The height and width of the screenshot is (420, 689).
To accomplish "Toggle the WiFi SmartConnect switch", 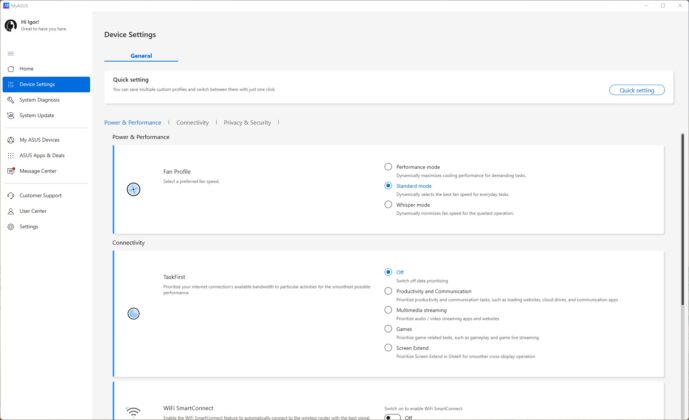I will tap(392, 417).
